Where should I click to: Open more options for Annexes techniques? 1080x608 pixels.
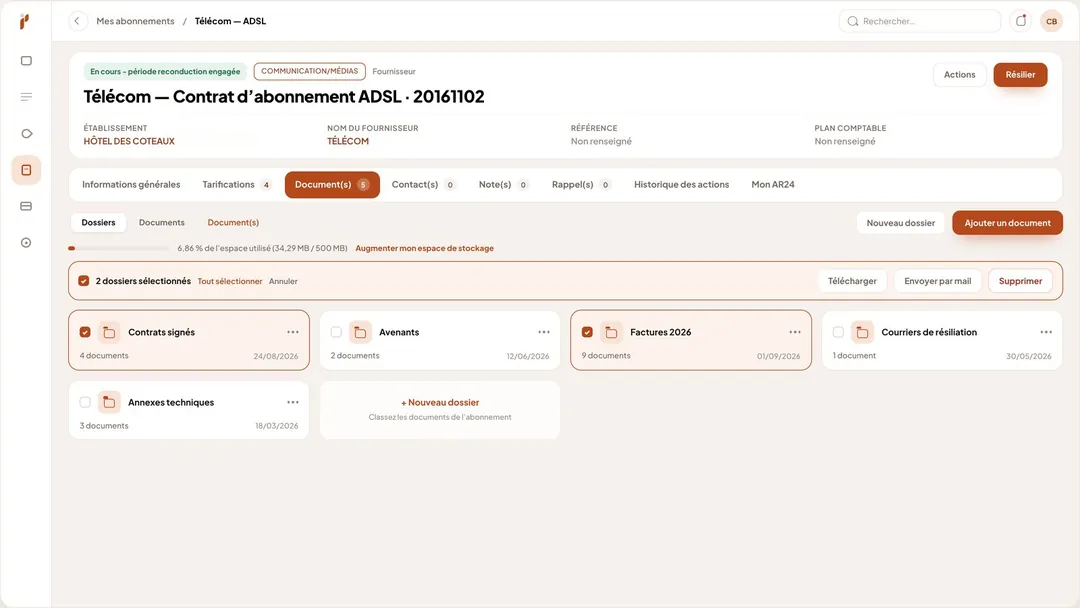(x=293, y=402)
